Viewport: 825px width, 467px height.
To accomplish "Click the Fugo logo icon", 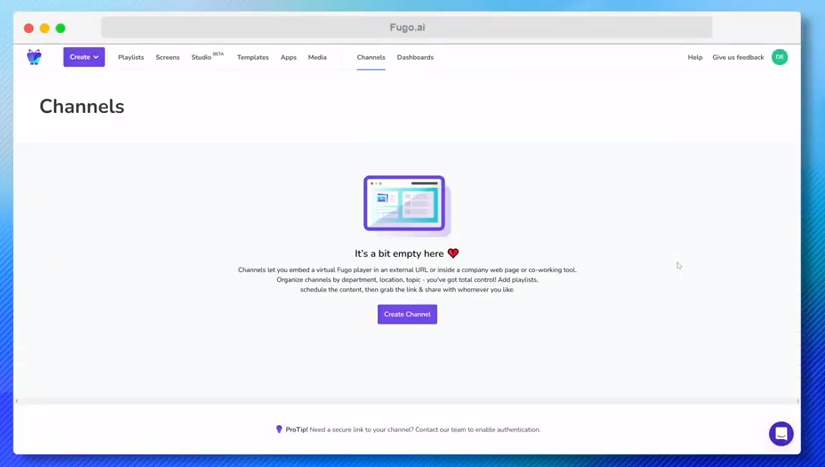I will tap(34, 57).
